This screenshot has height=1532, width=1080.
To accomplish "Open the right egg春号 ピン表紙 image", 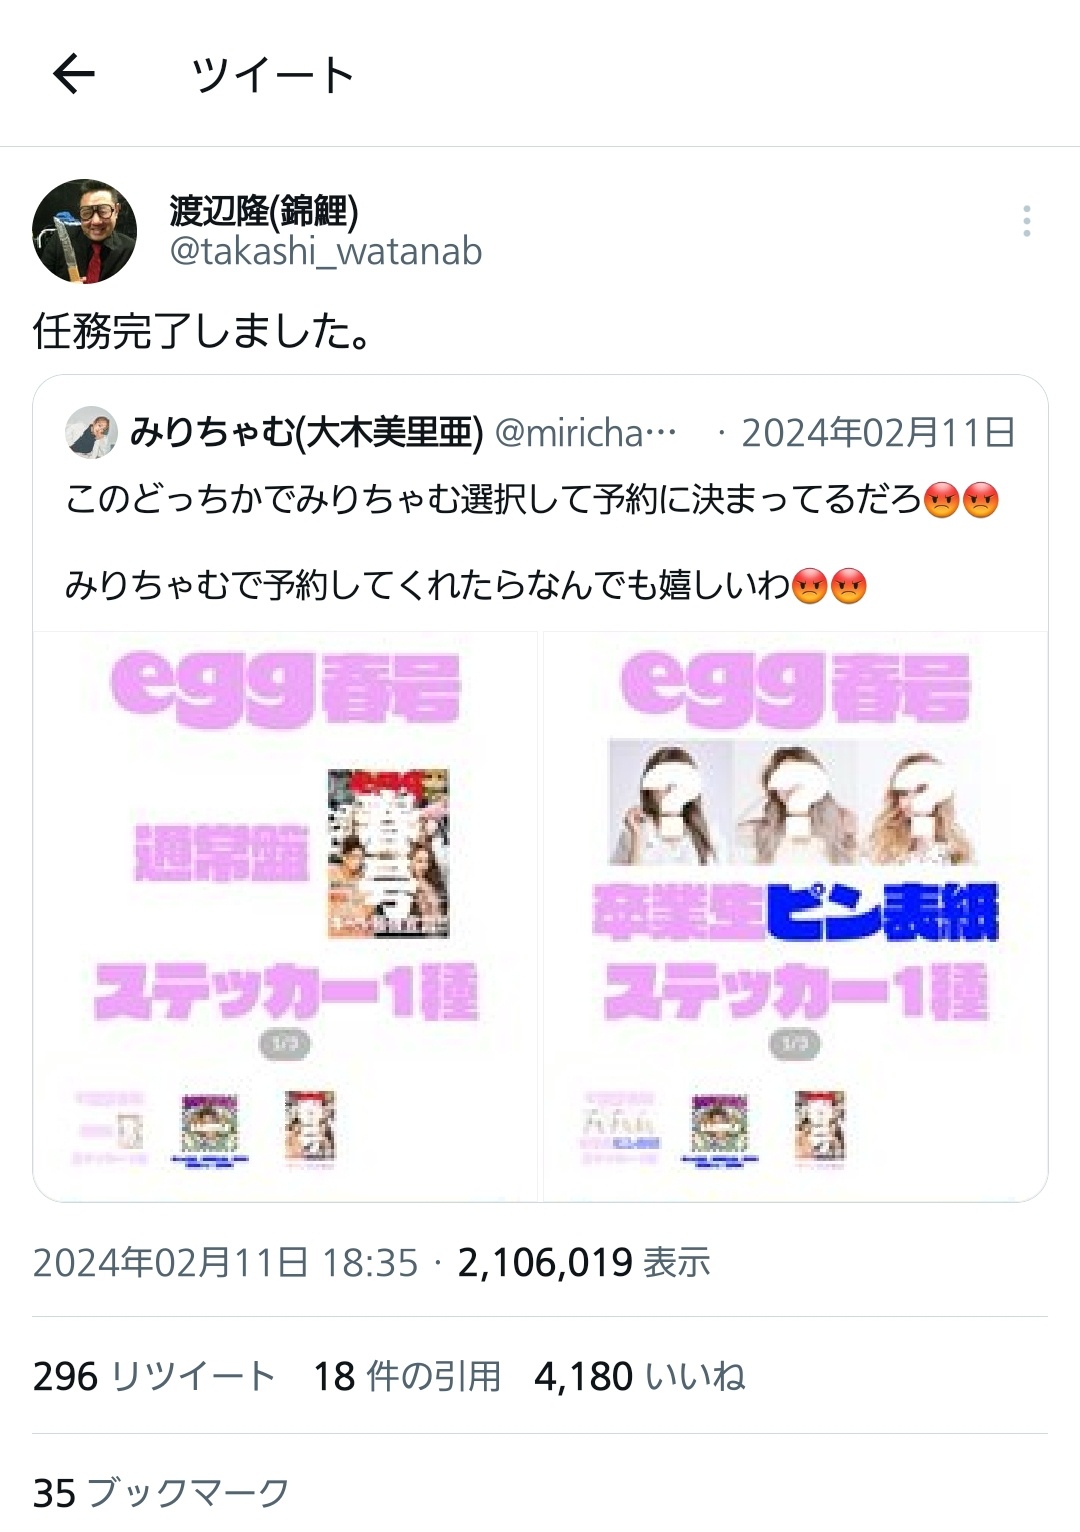I will [795, 915].
